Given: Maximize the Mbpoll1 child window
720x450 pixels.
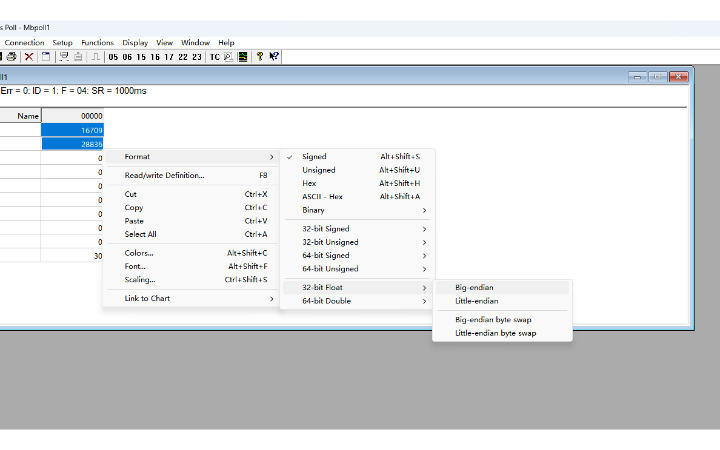Looking at the screenshot, I should point(658,77).
